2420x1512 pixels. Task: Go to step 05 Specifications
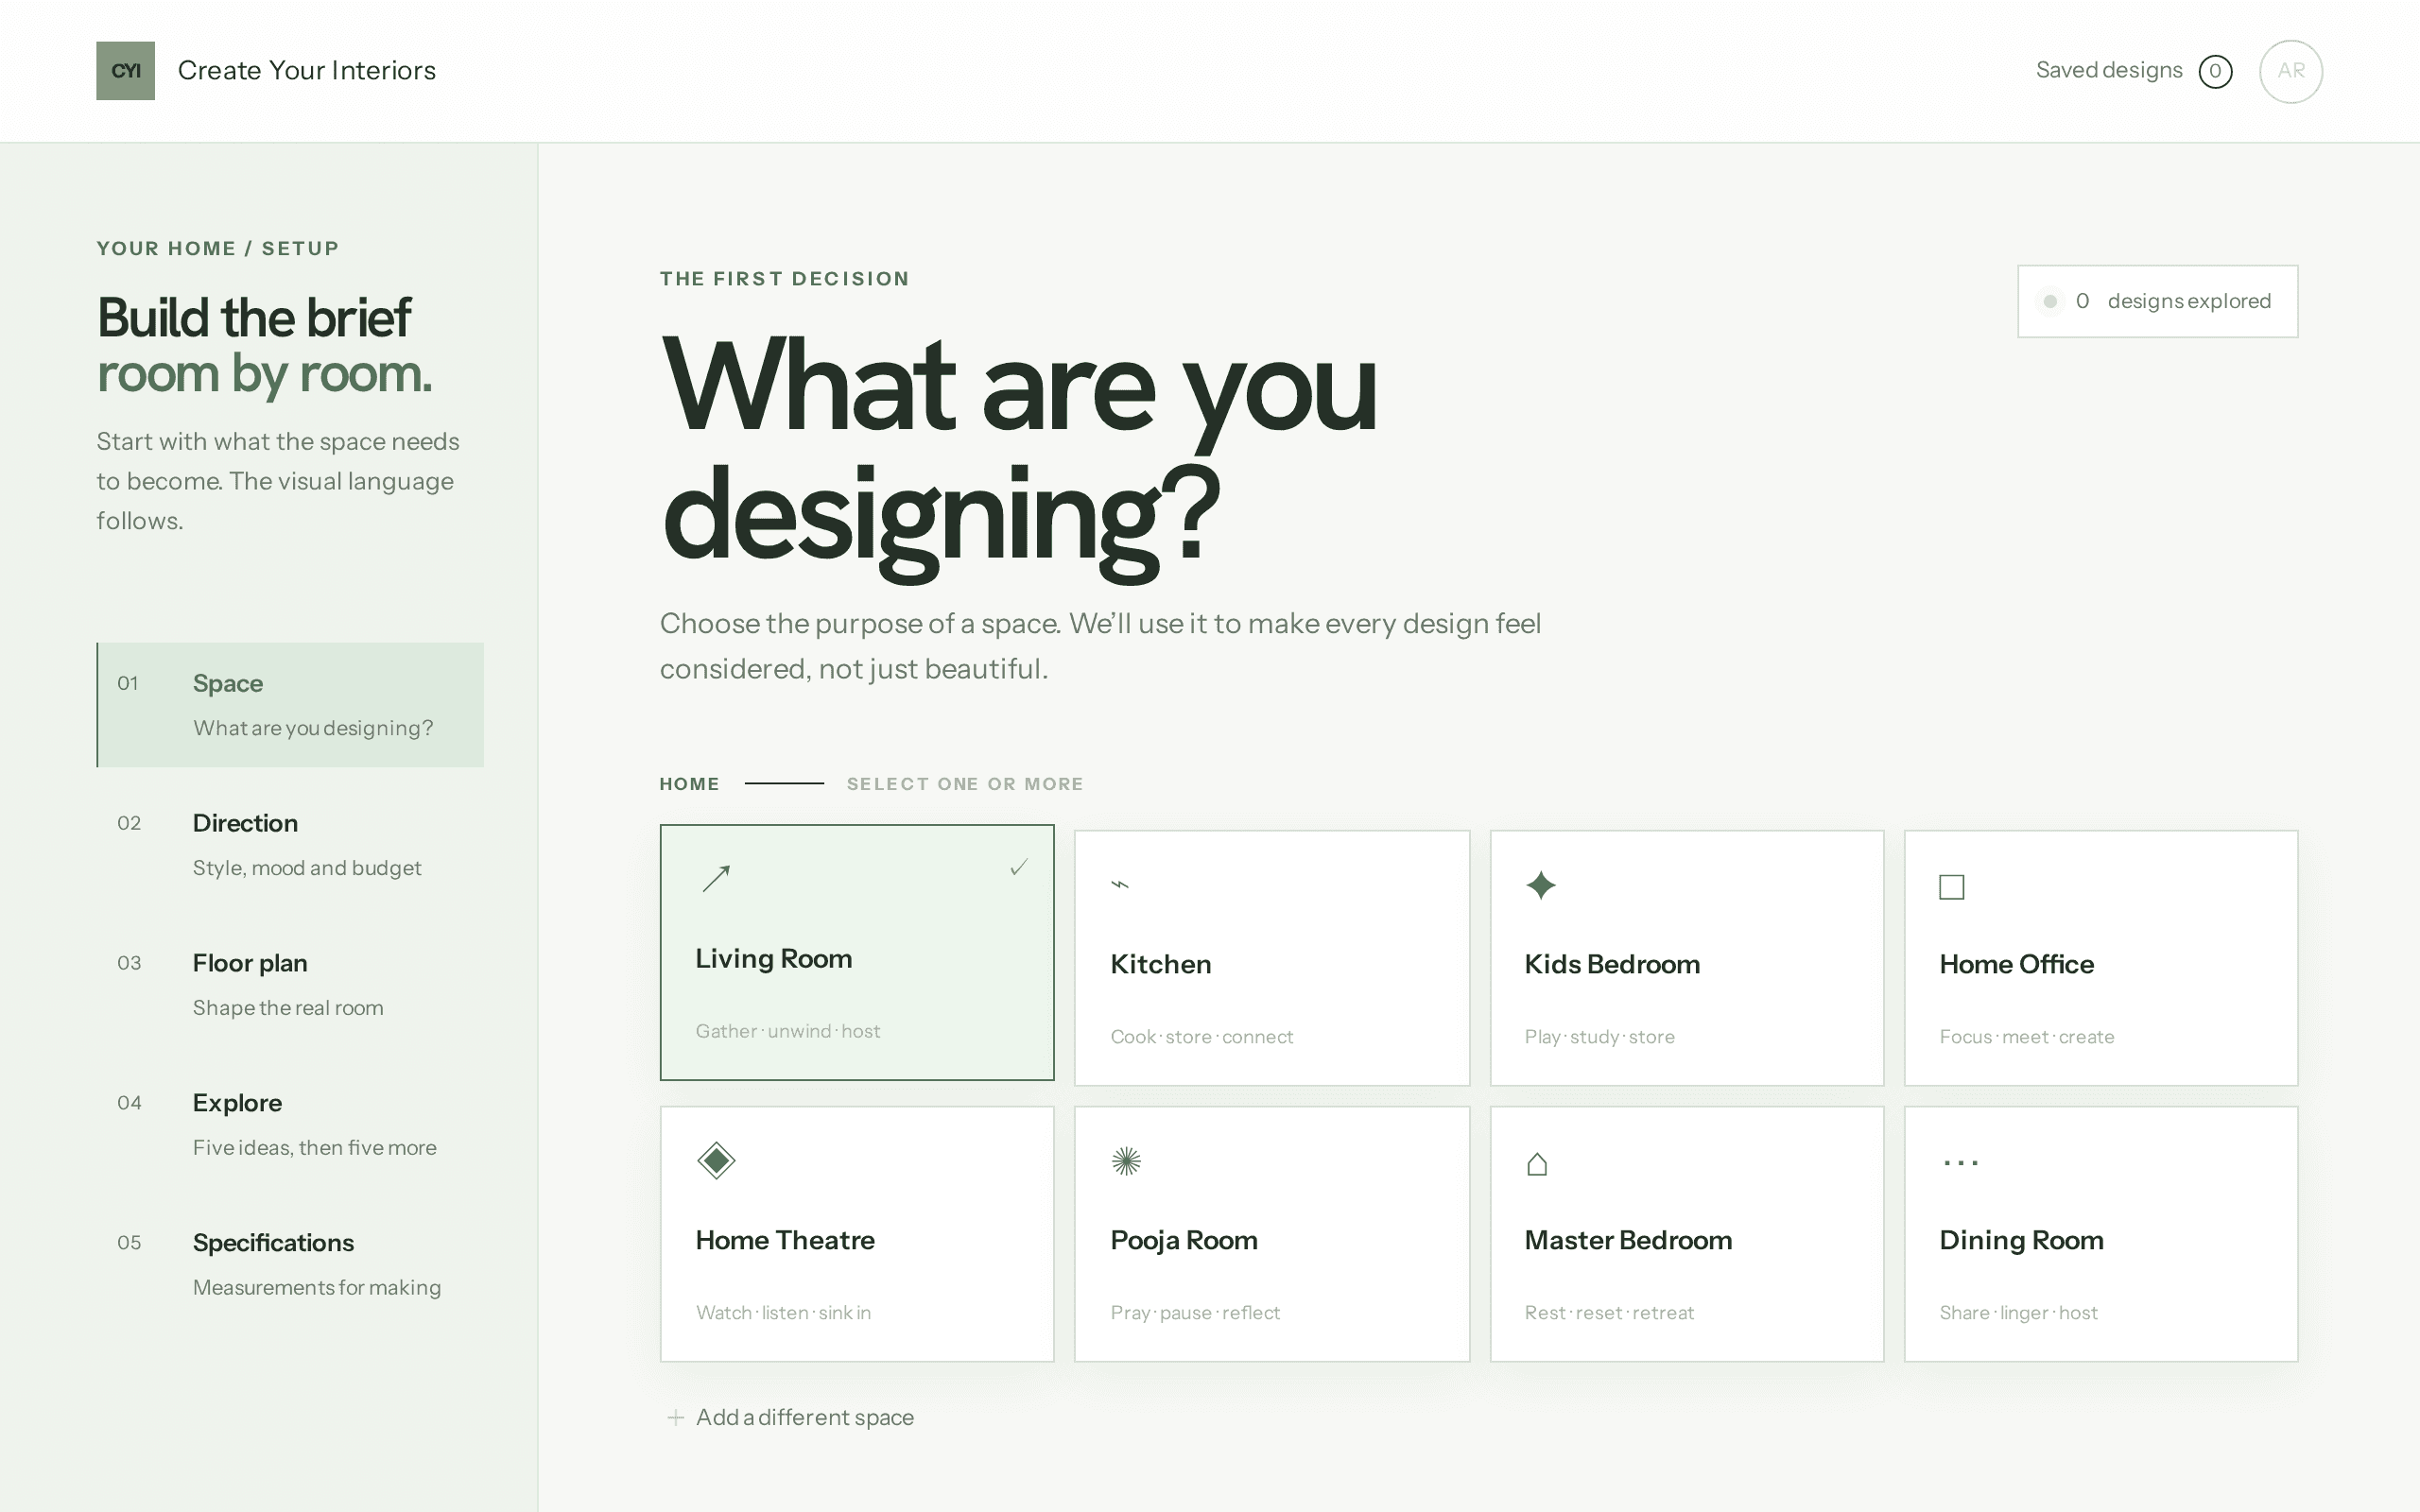pyautogui.click(x=290, y=1265)
